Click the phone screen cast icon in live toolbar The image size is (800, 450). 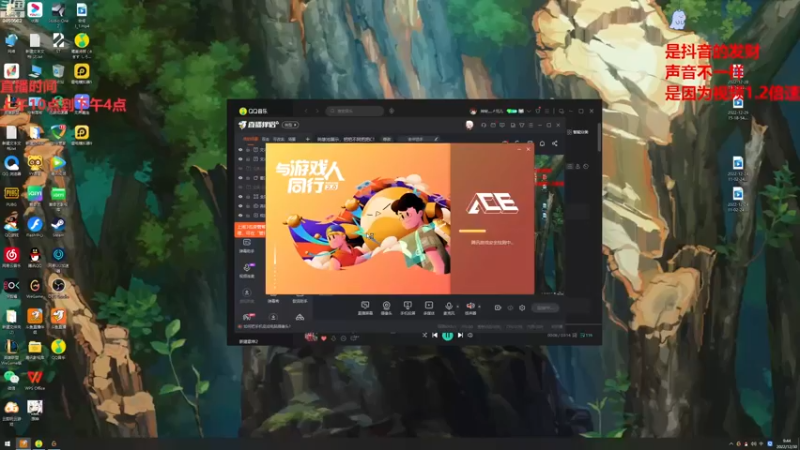[x=407, y=305]
